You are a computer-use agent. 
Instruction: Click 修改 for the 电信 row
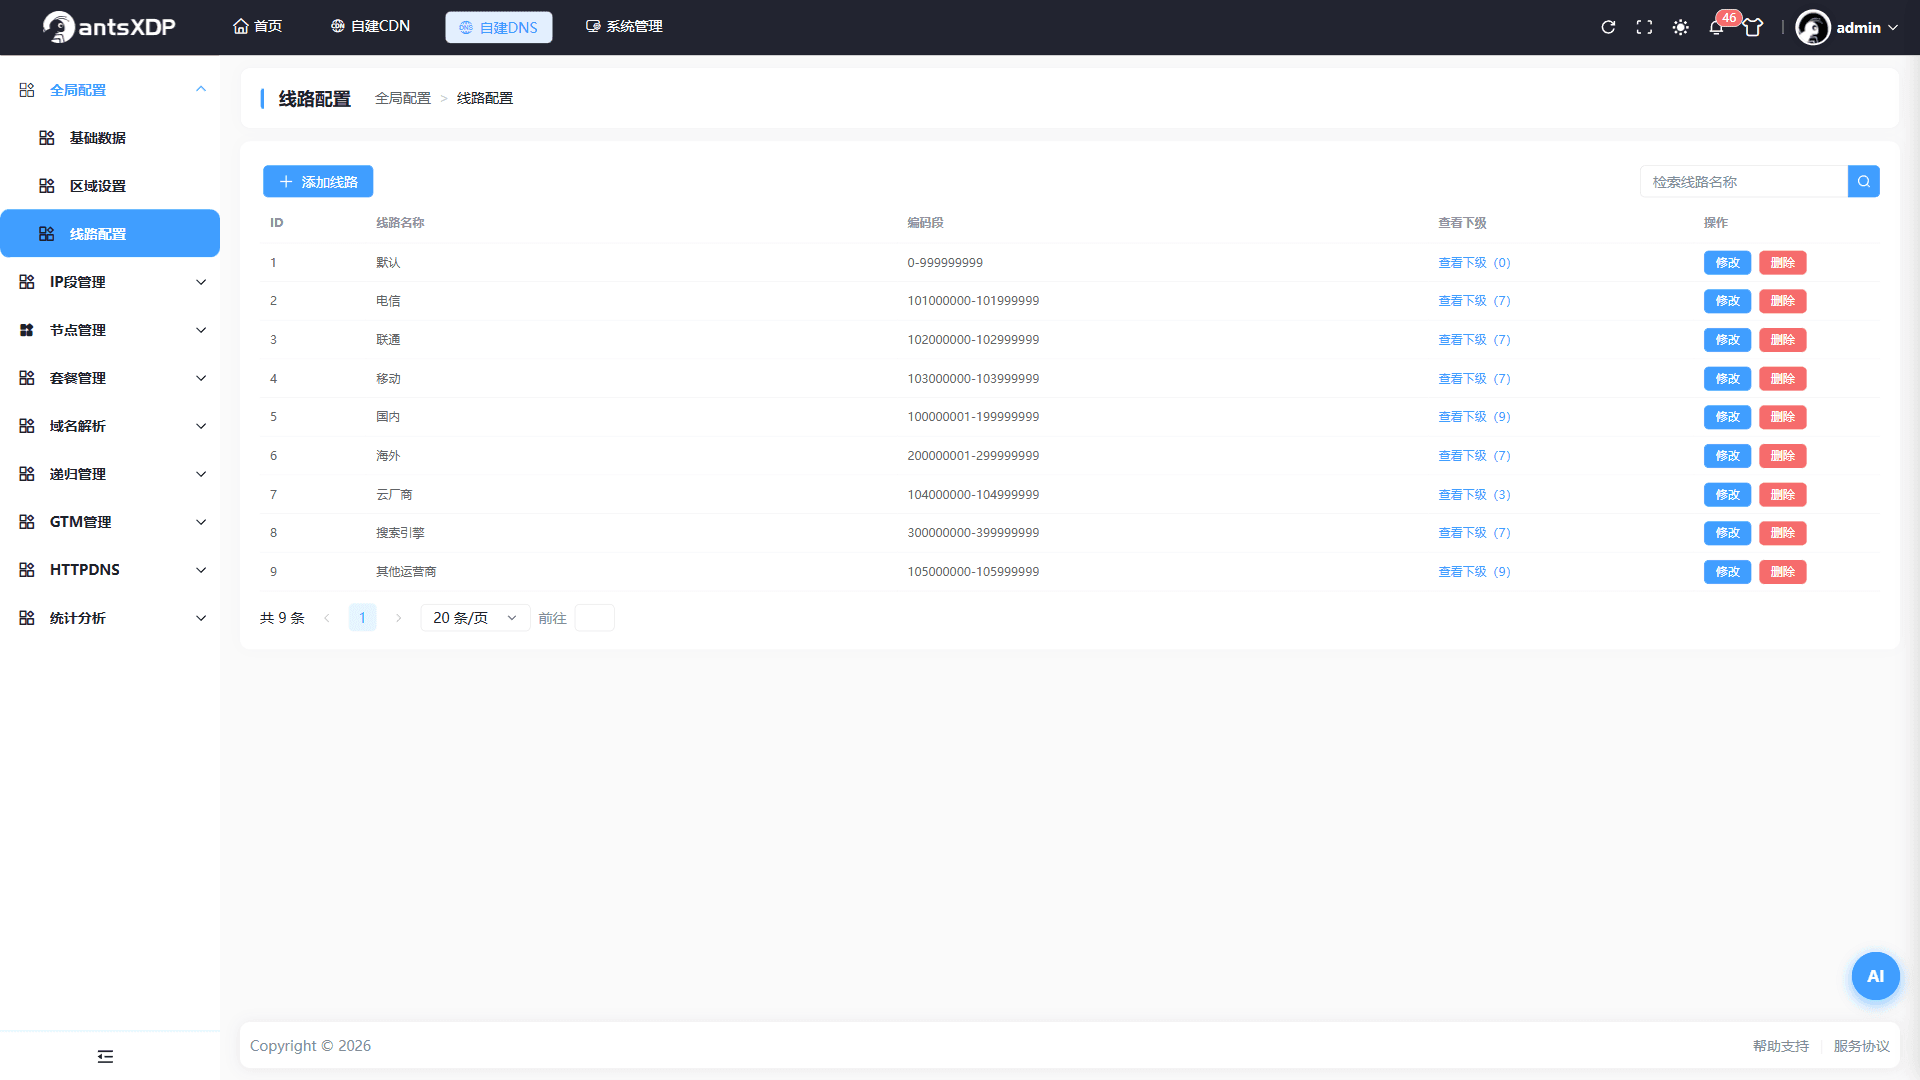pos(1727,301)
